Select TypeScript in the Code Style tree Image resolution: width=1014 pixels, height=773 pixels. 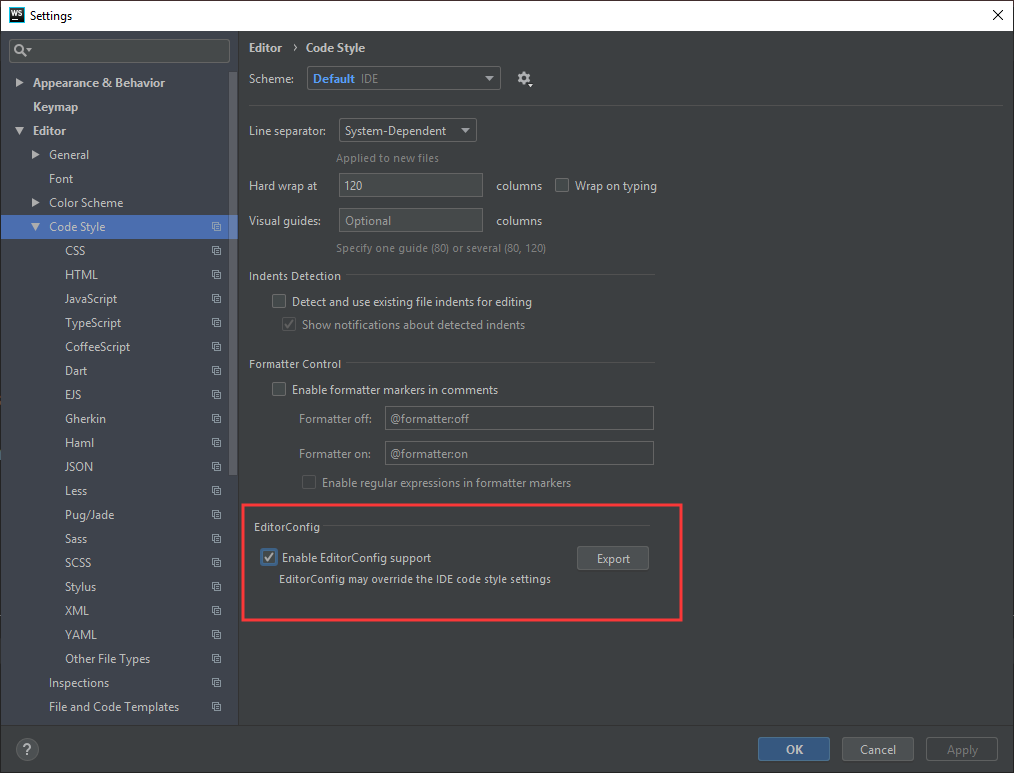click(93, 323)
